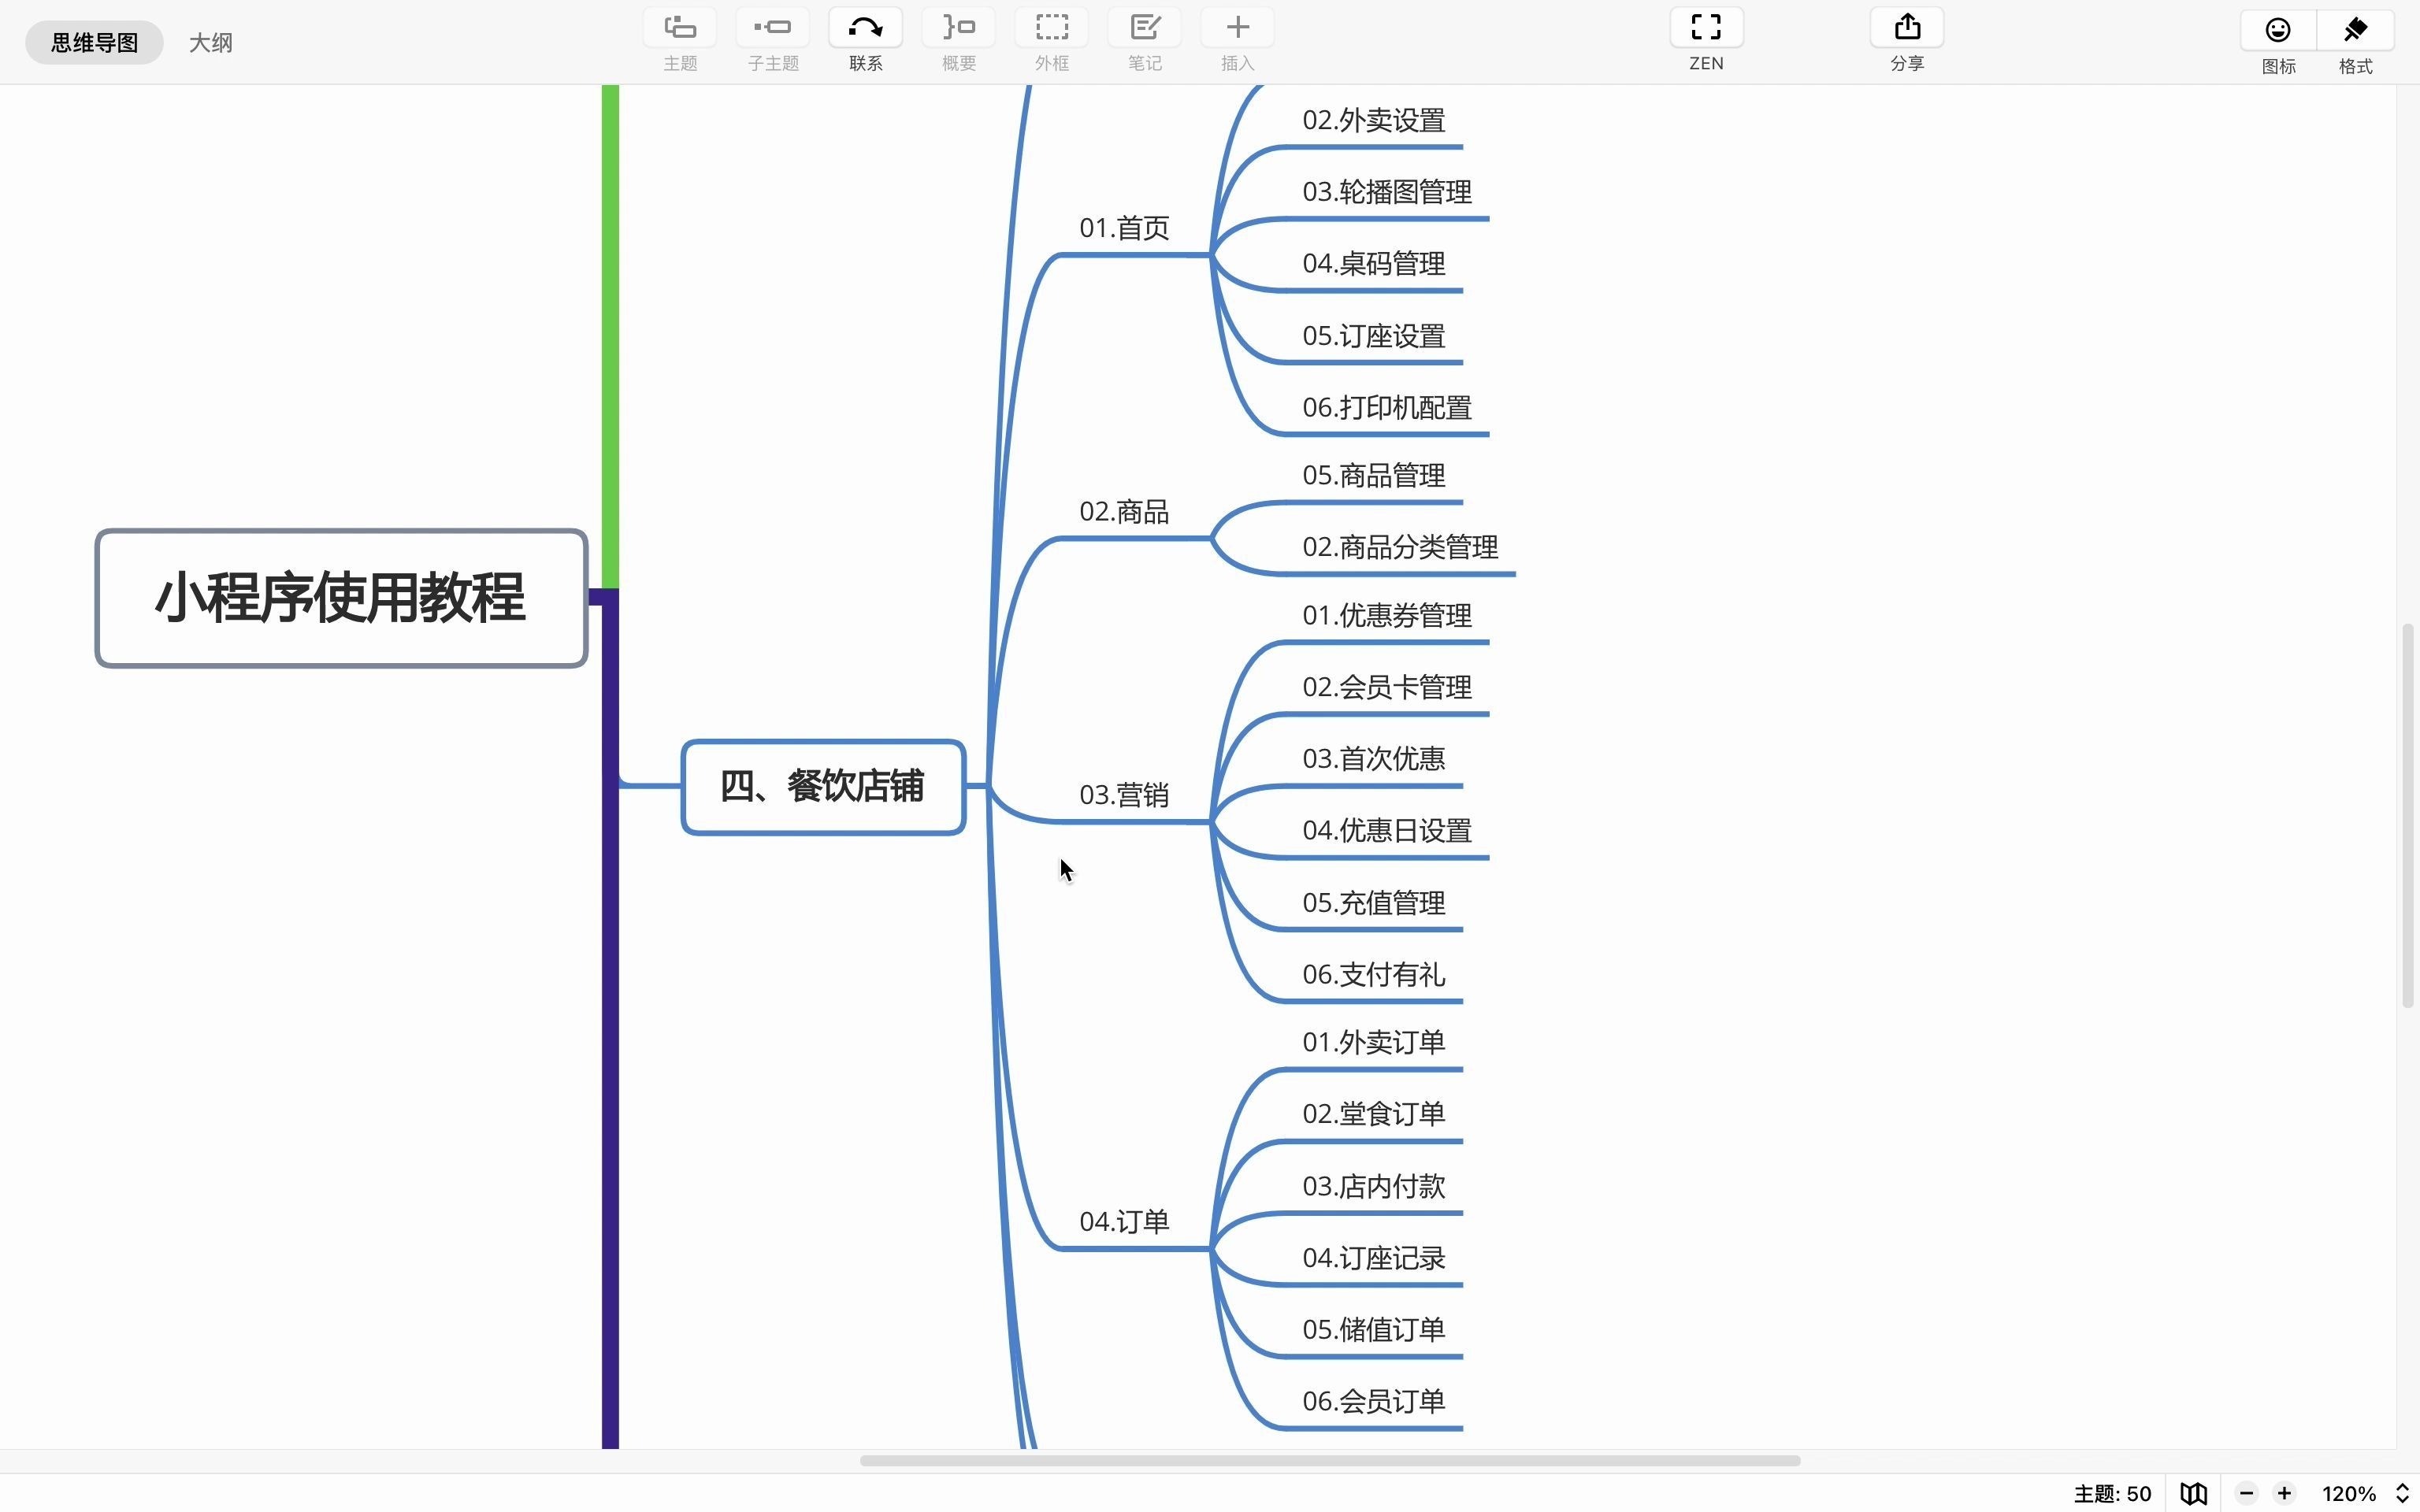2420x1512 pixels.
Task: Switch to 大纲 outline tab
Action: coord(211,43)
